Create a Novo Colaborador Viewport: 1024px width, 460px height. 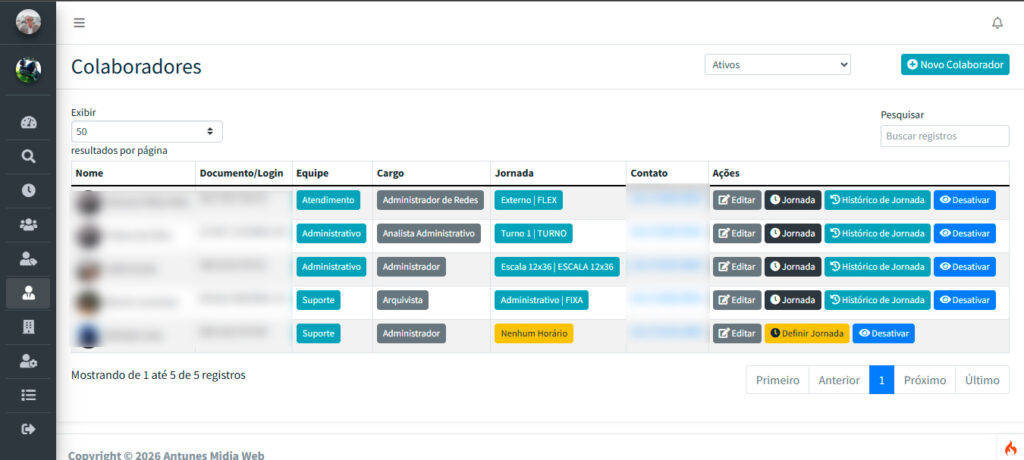tap(955, 65)
